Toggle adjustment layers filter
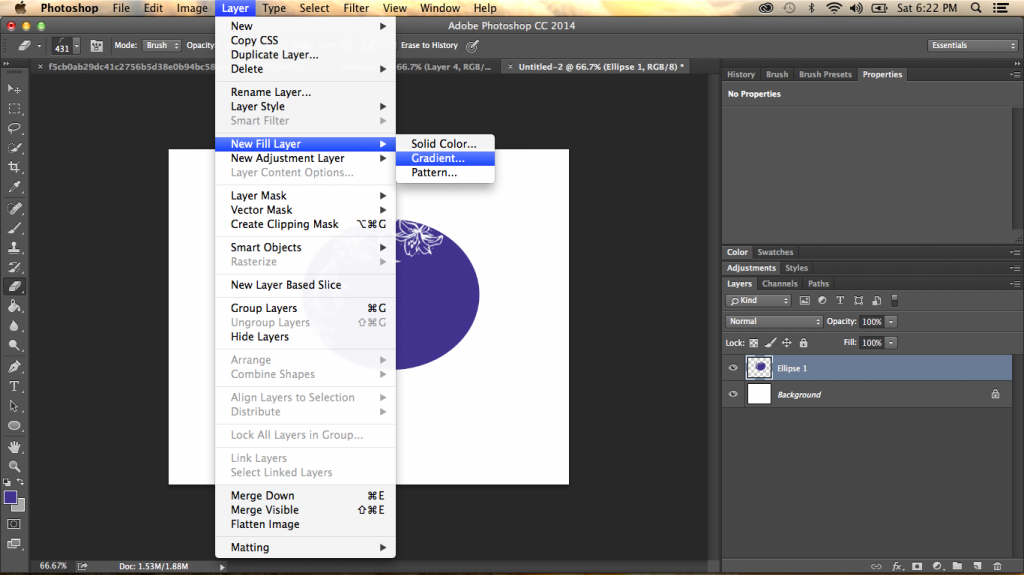Image resolution: width=1024 pixels, height=575 pixels. pyautogui.click(x=822, y=301)
